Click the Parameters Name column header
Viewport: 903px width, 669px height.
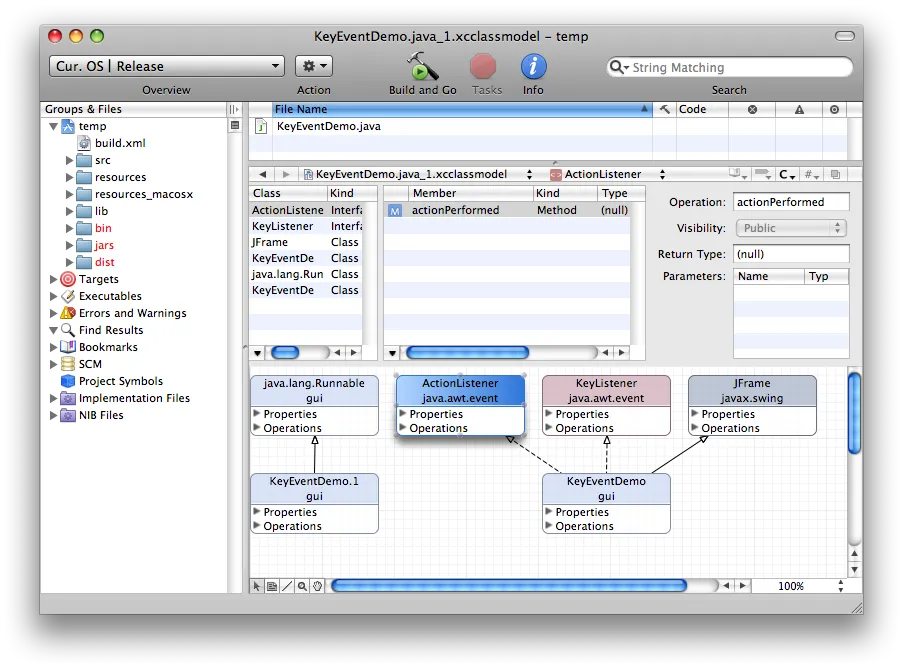point(769,276)
